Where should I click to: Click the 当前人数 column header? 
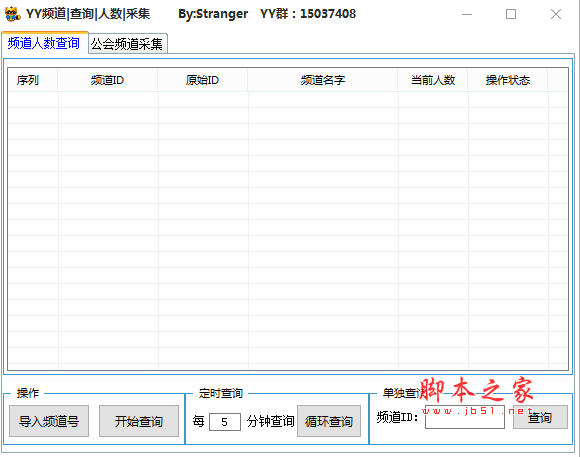(433, 80)
